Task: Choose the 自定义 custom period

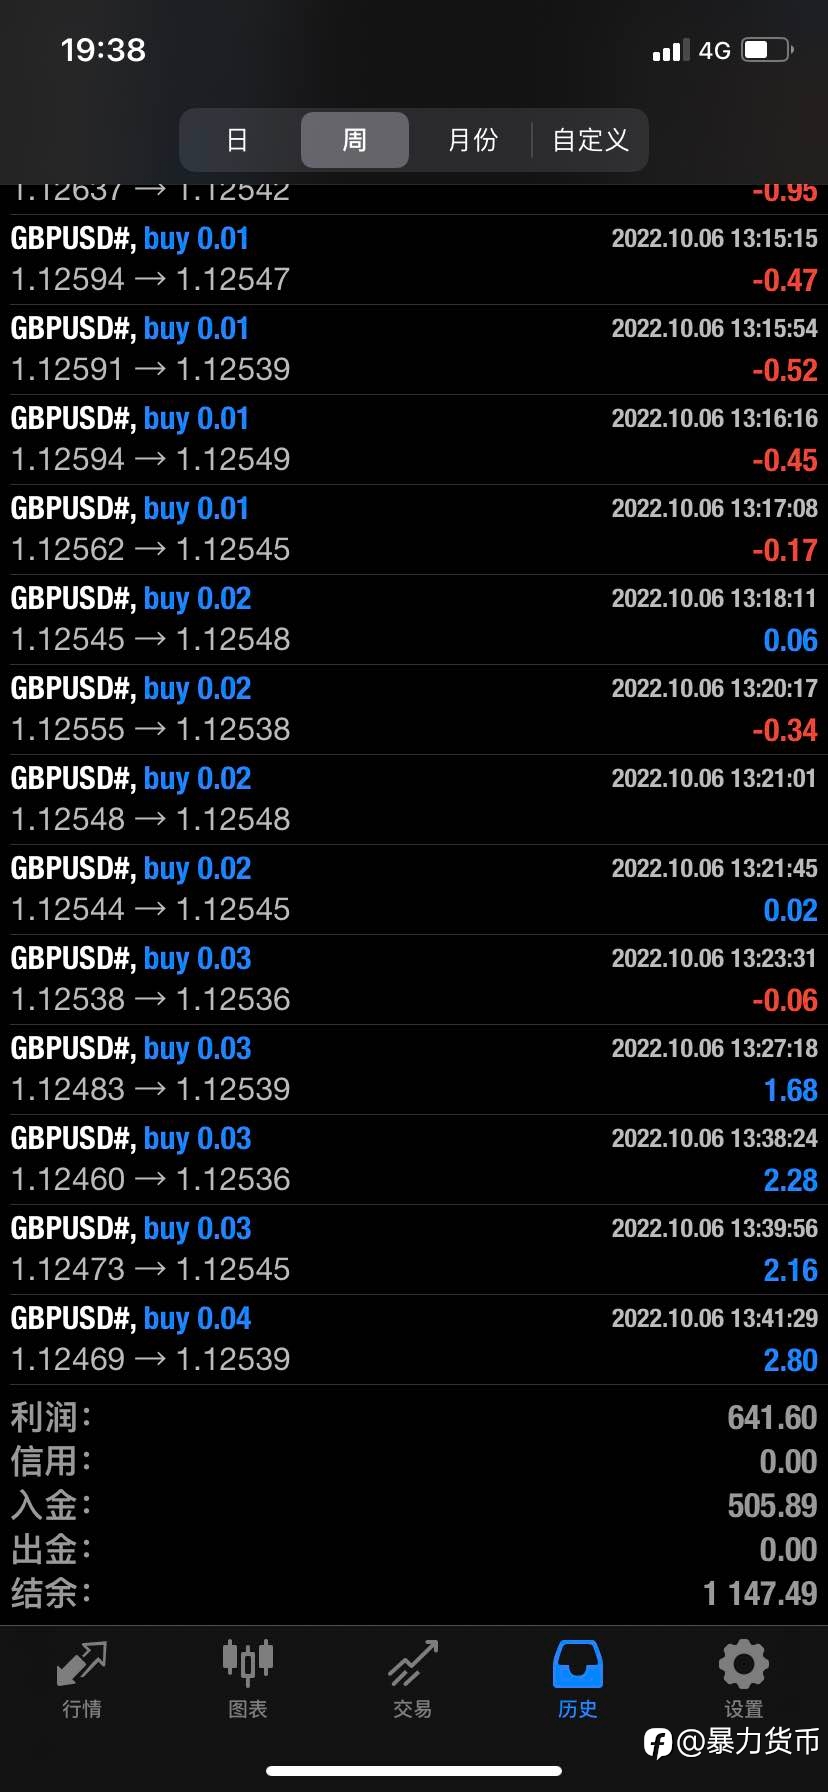Action: coord(590,140)
